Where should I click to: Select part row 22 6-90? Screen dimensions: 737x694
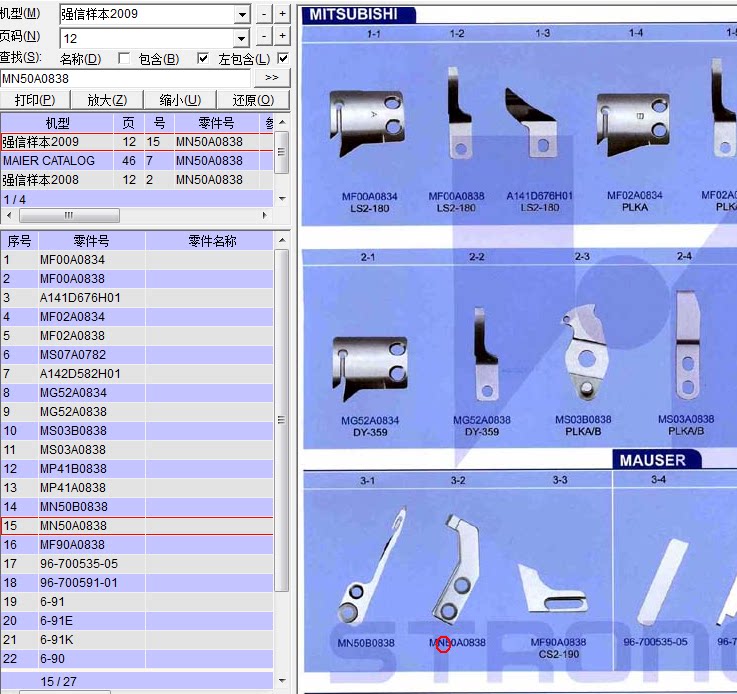(x=137, y=659)
